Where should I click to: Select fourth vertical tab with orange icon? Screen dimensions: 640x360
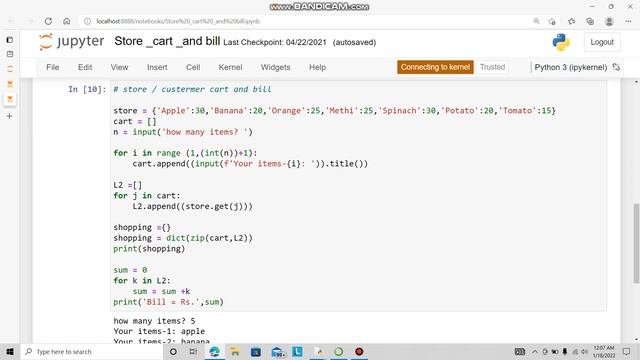[10, 84]
